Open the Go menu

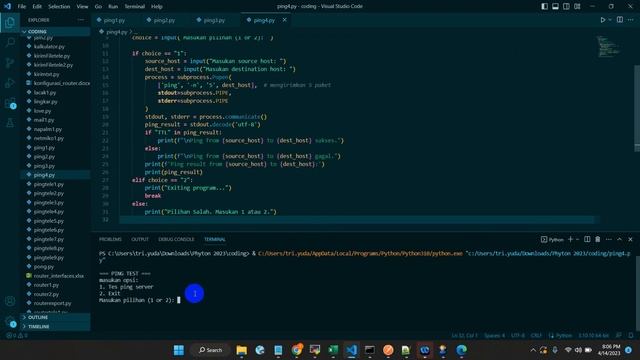click(x=98, y=6)
